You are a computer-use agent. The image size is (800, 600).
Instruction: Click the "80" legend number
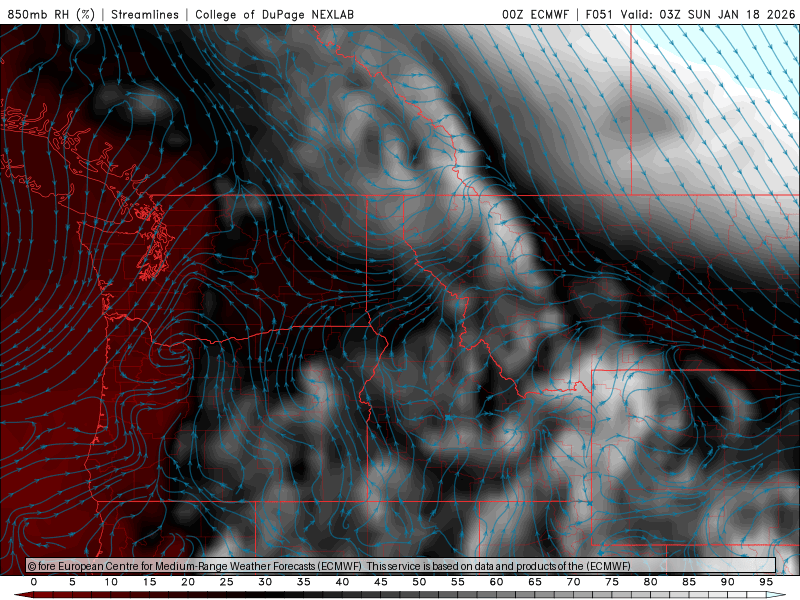tap(651, 582)
